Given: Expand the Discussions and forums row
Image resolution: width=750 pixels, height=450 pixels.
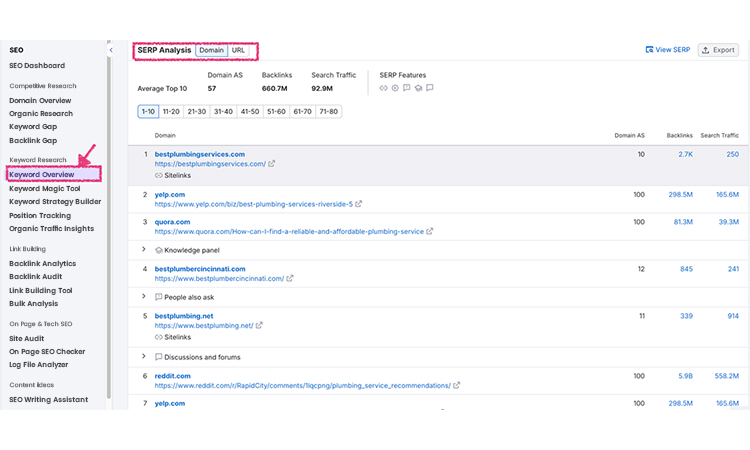Looking at the screenshot, I should pyautogui.click(x=143, y=356).
